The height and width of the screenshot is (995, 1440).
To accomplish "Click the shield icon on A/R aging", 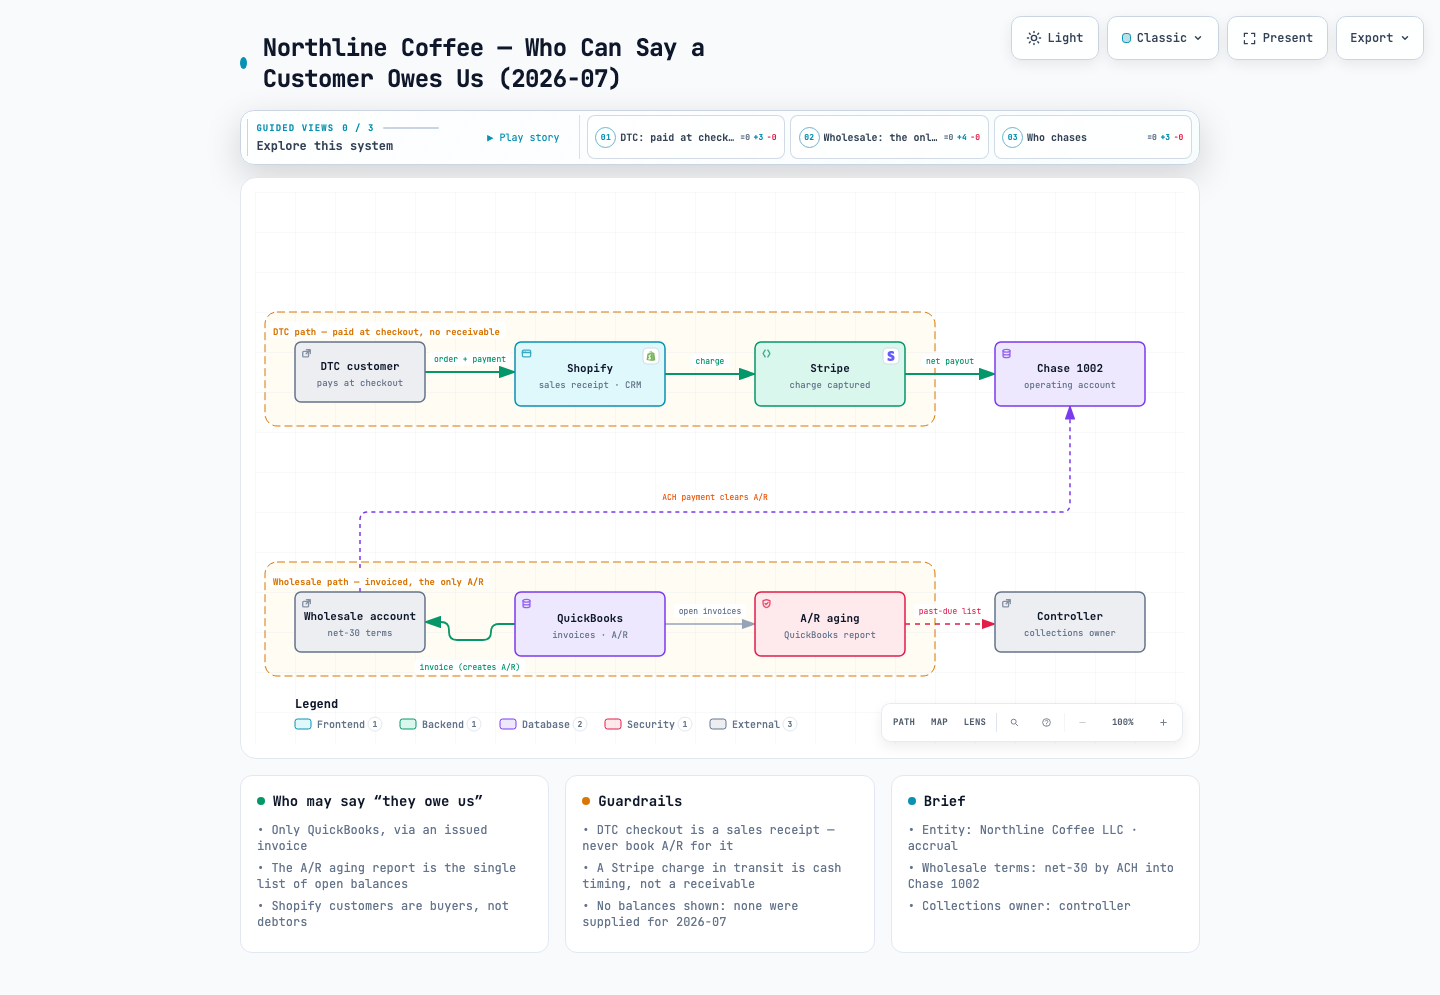I will (767, 604).
